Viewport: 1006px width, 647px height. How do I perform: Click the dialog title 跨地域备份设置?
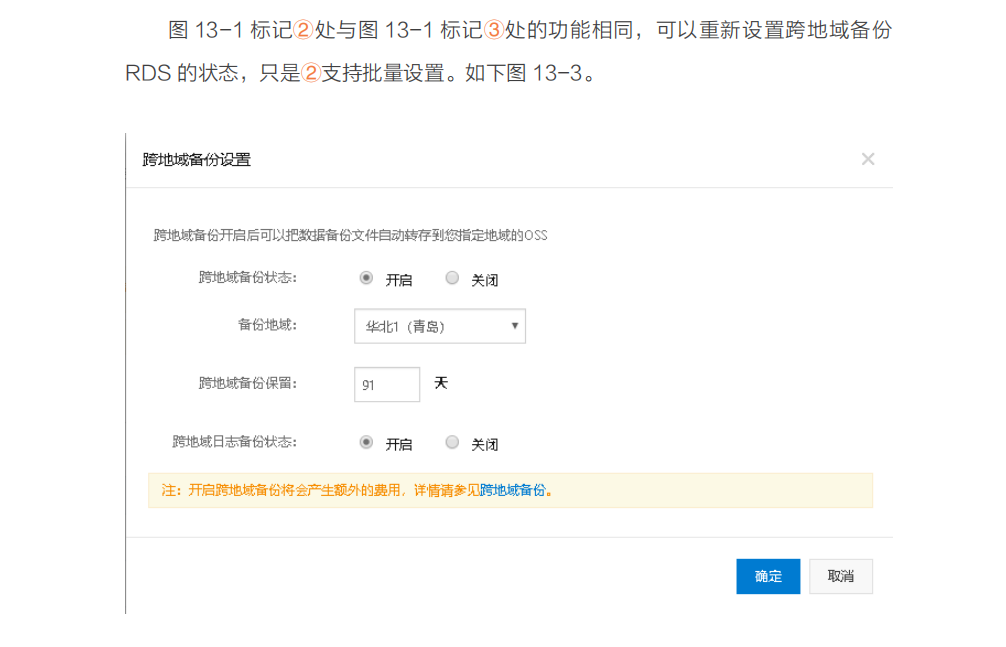coord(196,157)
